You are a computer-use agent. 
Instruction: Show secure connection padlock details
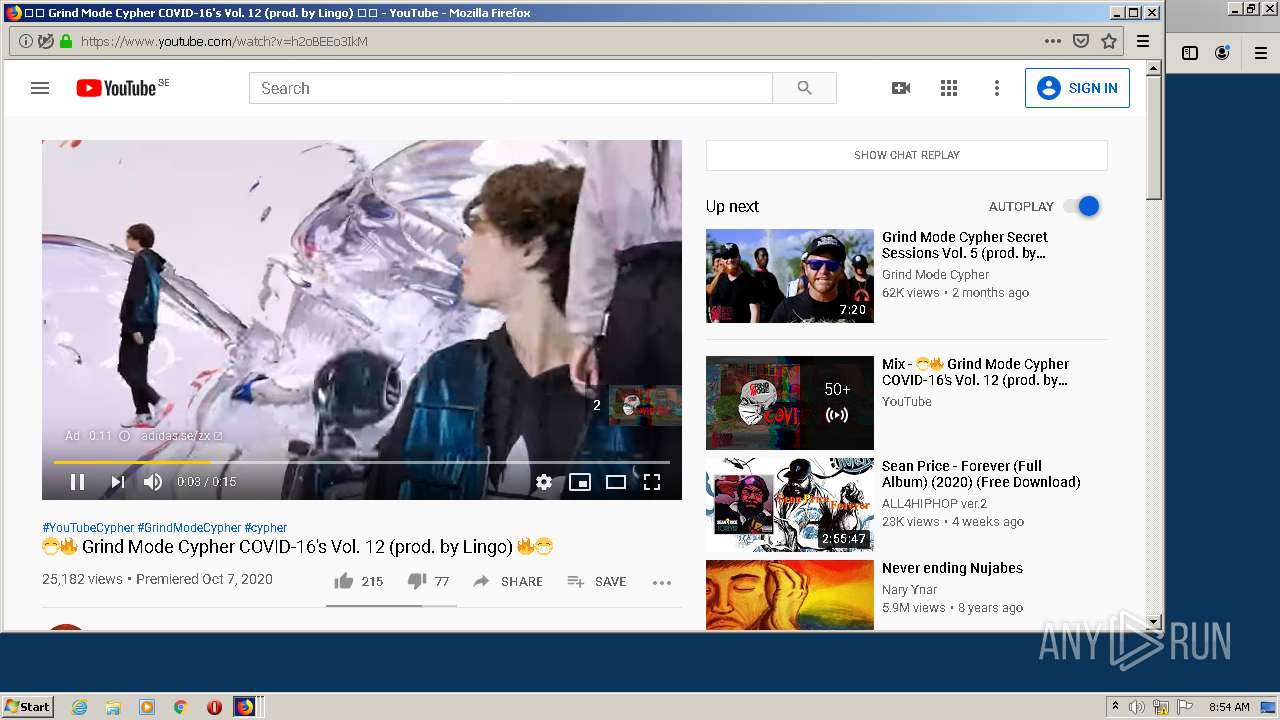pyautogui.click(x=66, y=41)
